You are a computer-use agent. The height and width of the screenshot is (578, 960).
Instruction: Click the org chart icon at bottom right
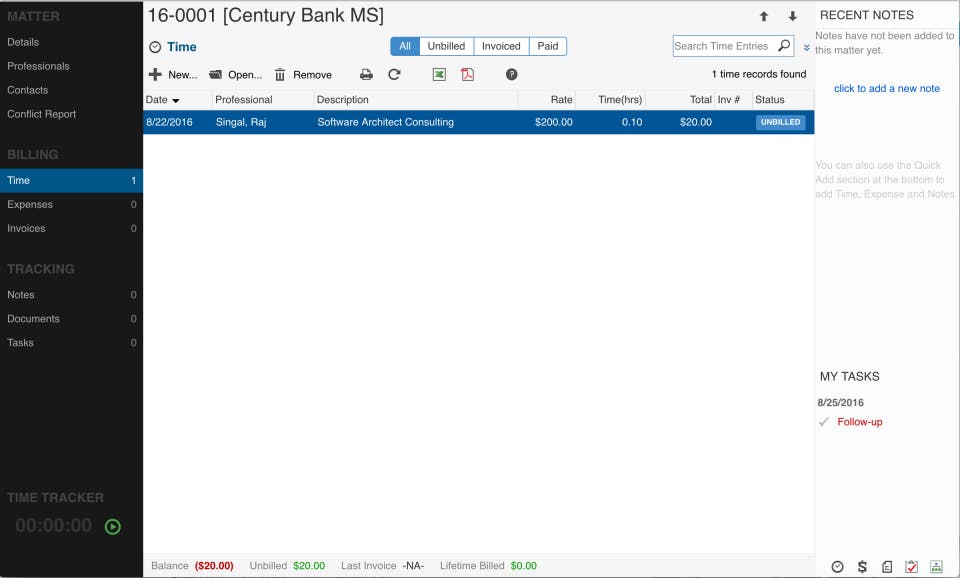(936, 567)
